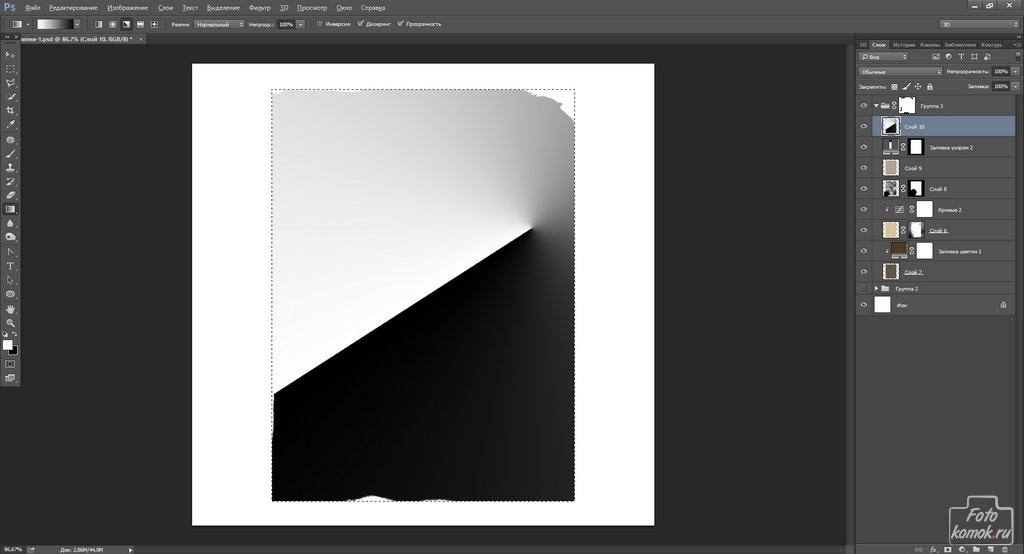Select the Hand tool
The height and width of the screenshot is (554, 1024).
click(x=11, y=309)
